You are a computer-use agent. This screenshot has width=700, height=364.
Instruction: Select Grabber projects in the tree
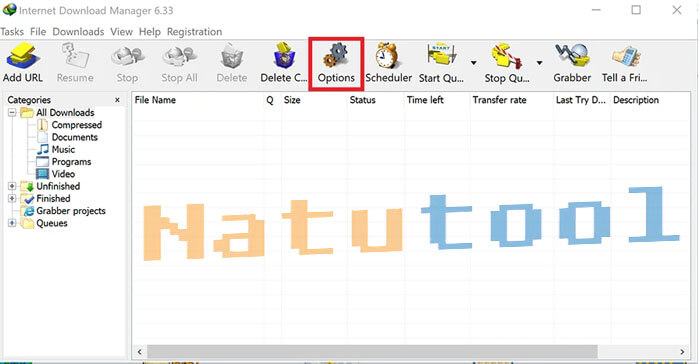71,211
